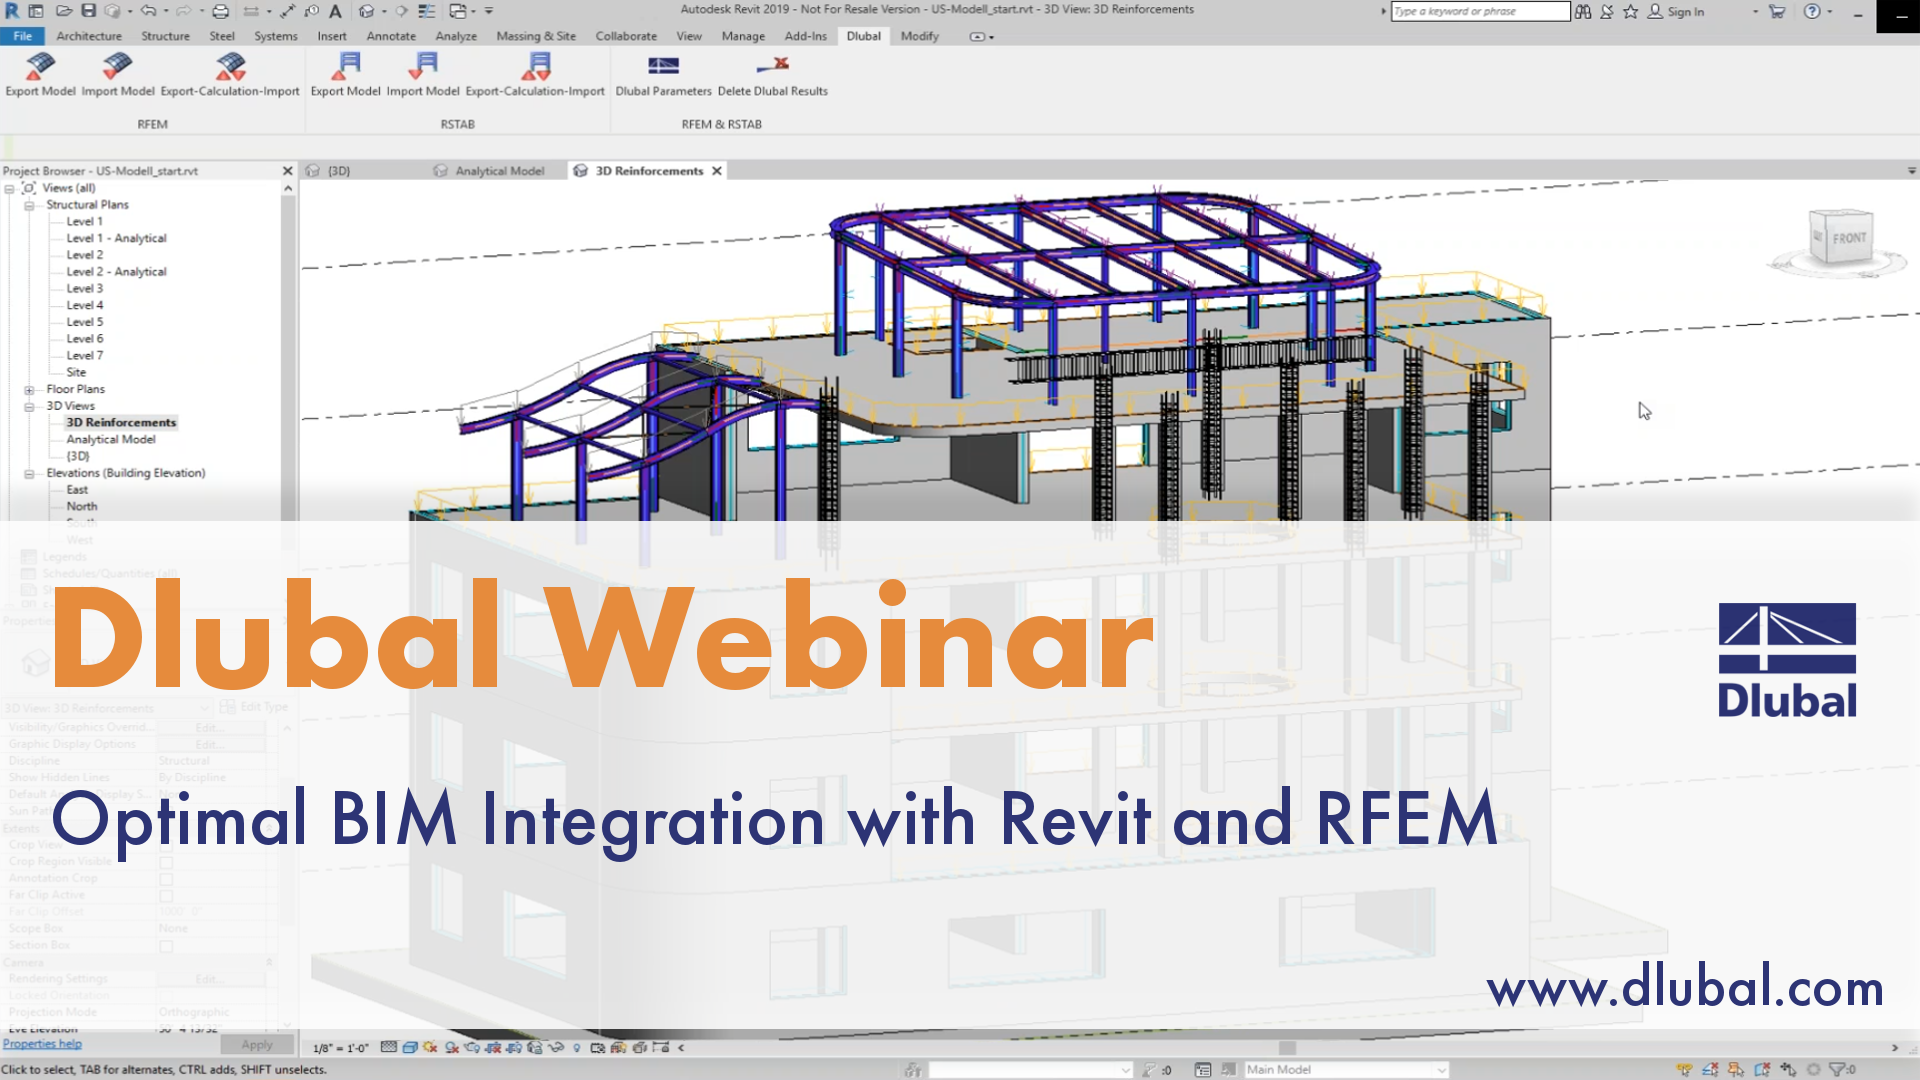The image size is (1920, 1080).
Task: Select Level 2 structural plan
Action: pyautogui.click(x=84, y=255)
